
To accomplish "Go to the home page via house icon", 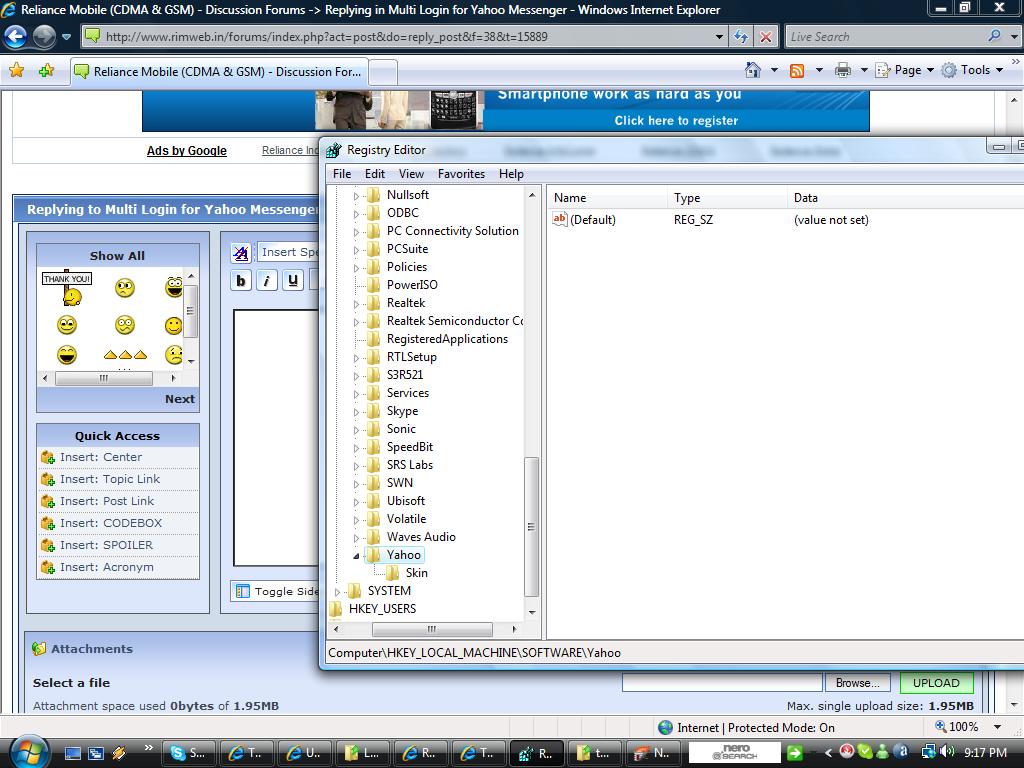I will 752,70.
